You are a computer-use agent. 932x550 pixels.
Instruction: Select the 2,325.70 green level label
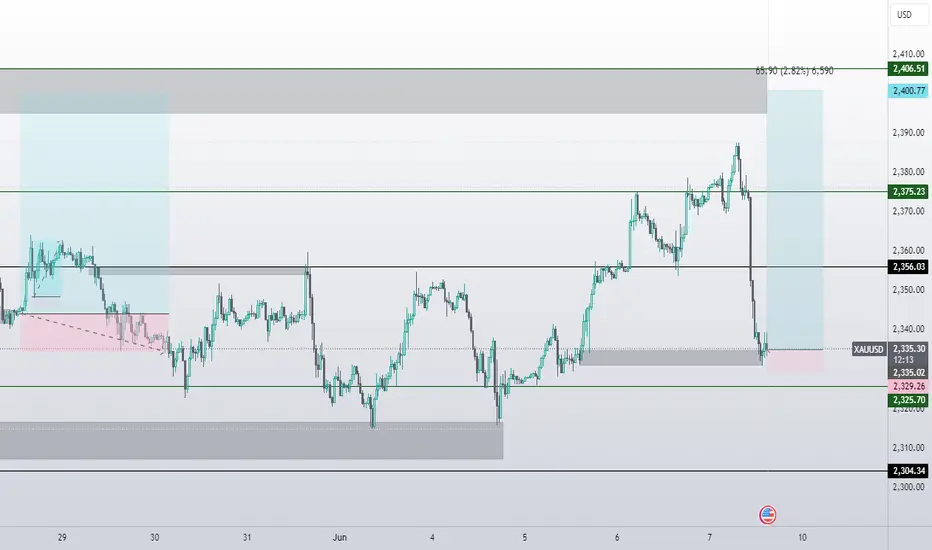pyautogui.click(x=908, y=400)
